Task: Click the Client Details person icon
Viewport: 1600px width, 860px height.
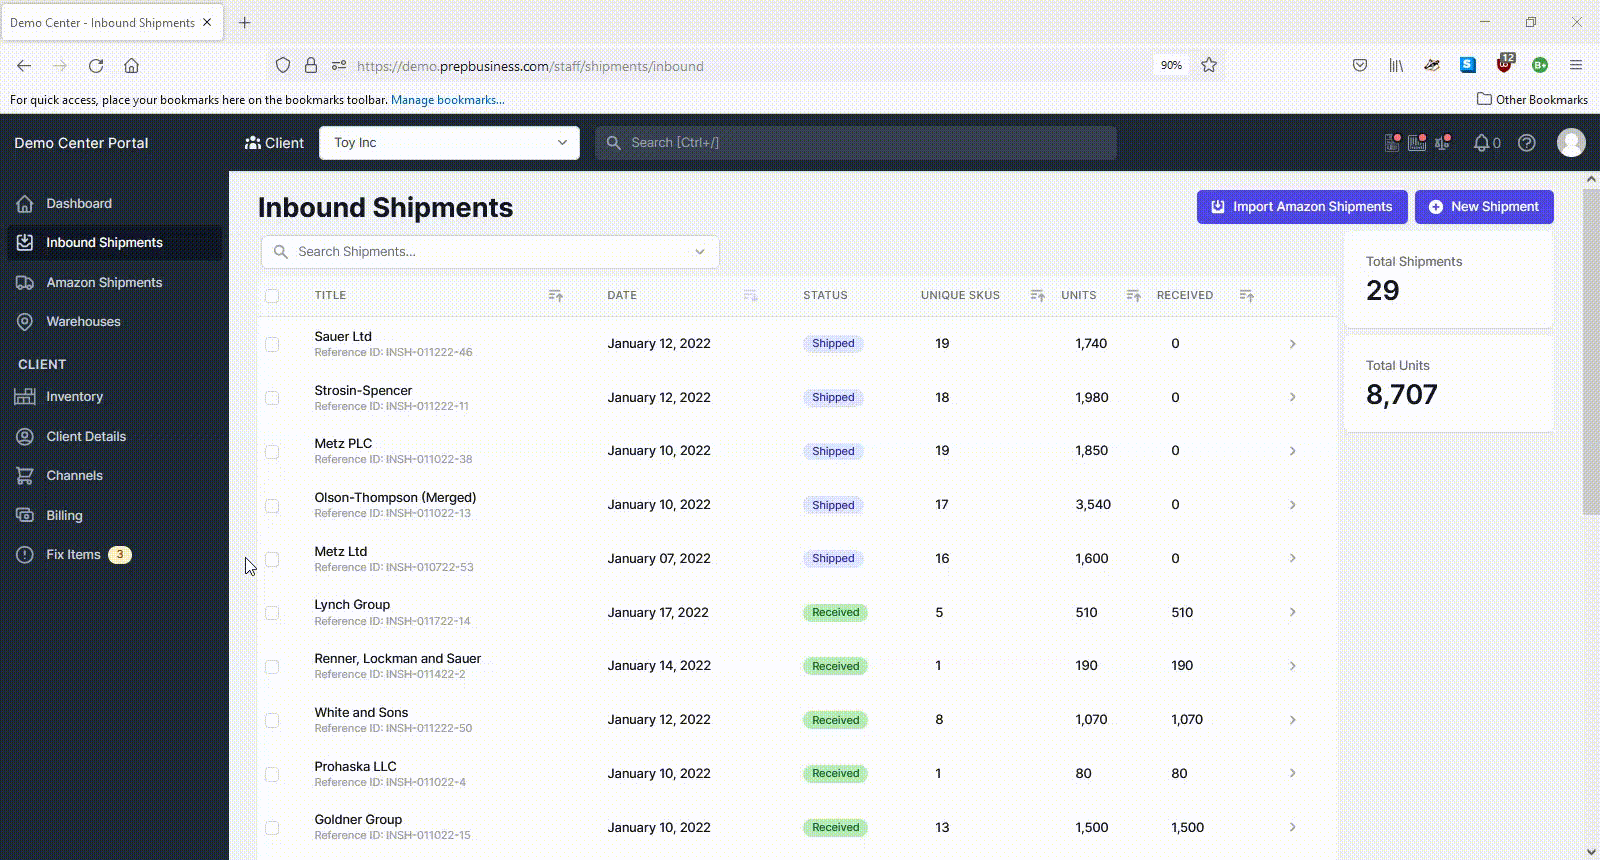Action: (x=25, y=437)
